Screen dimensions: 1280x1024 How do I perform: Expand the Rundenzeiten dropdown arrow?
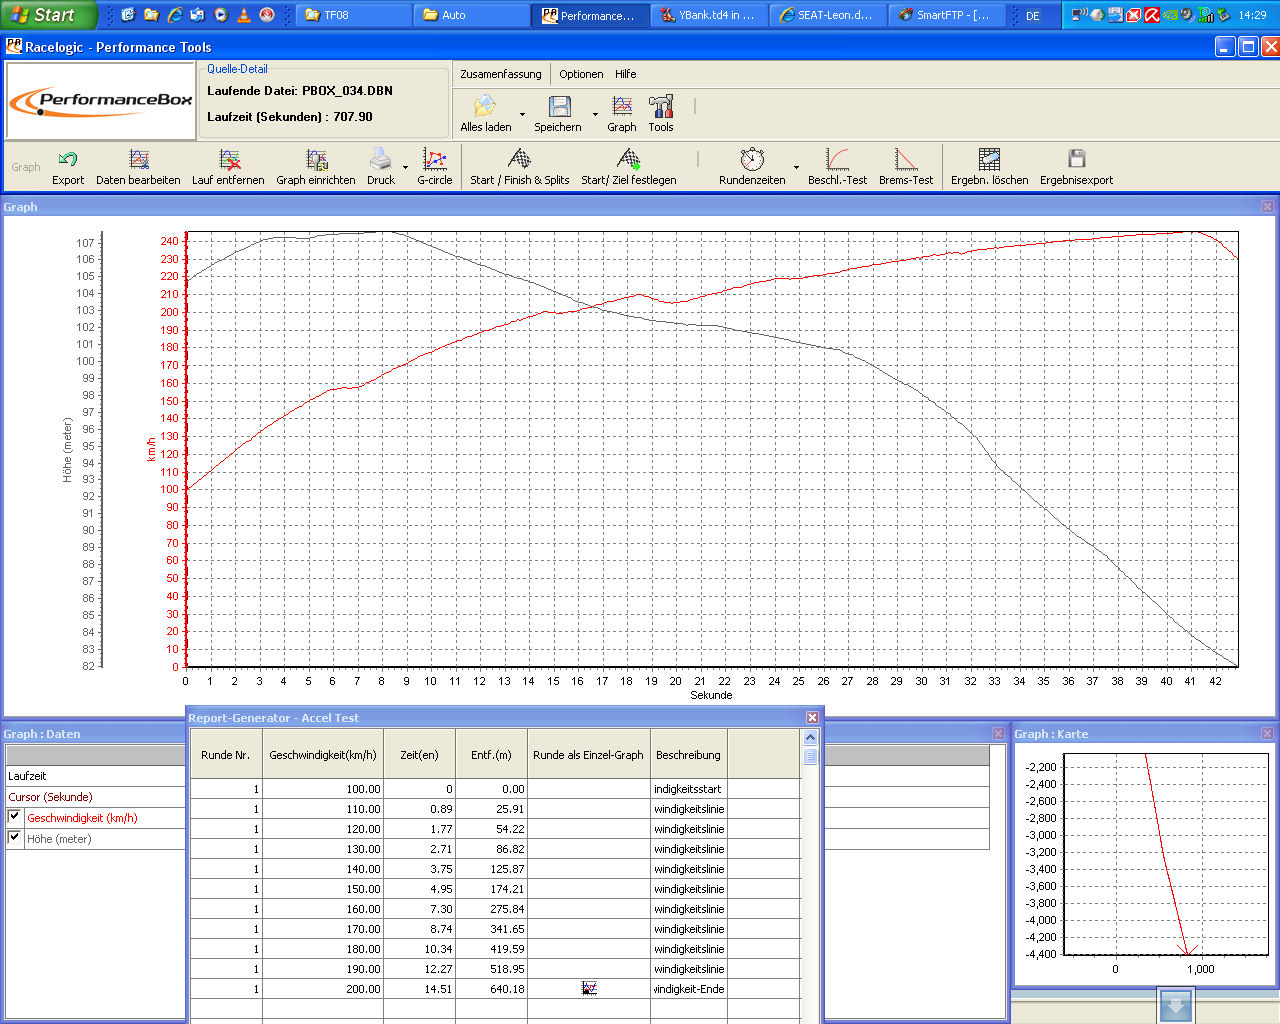coord(796,167)
